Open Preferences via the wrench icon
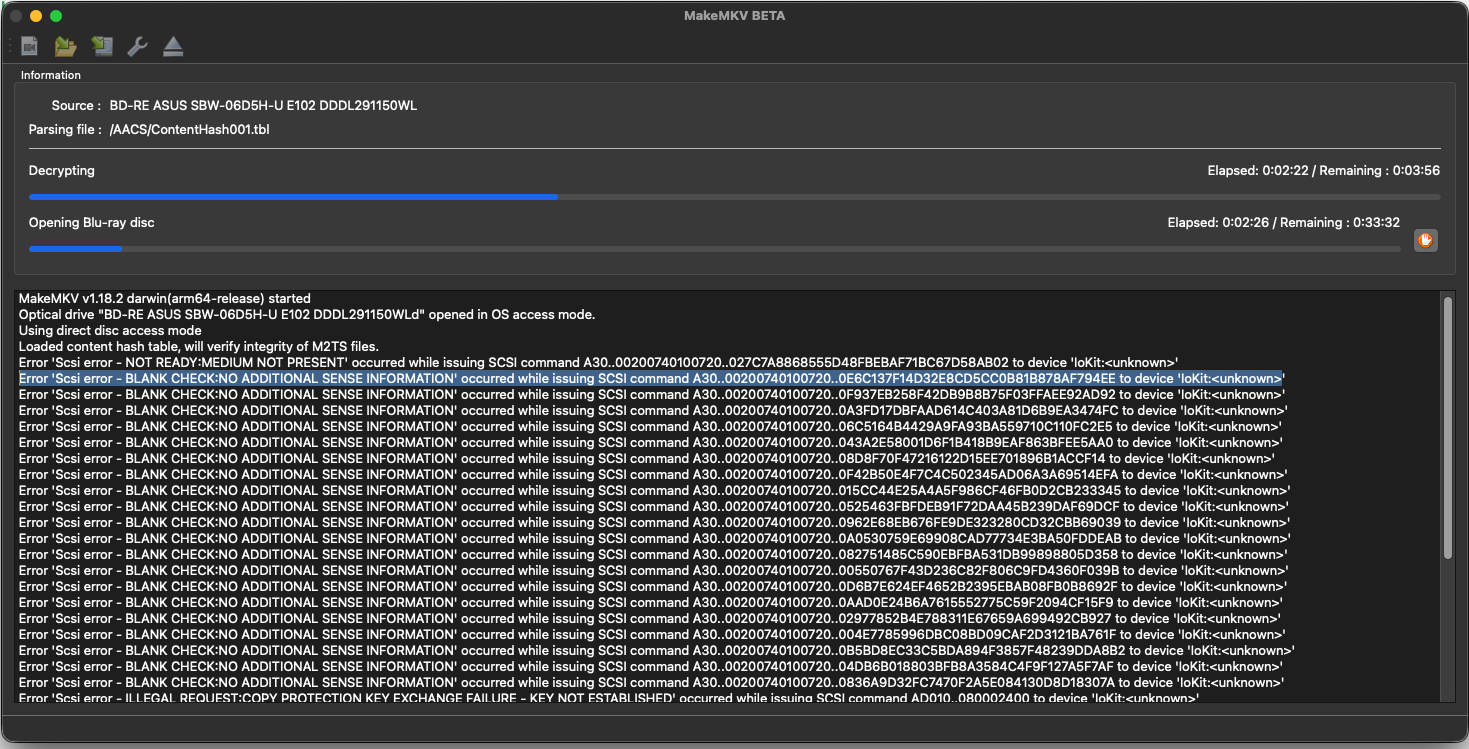 [137, 46]
